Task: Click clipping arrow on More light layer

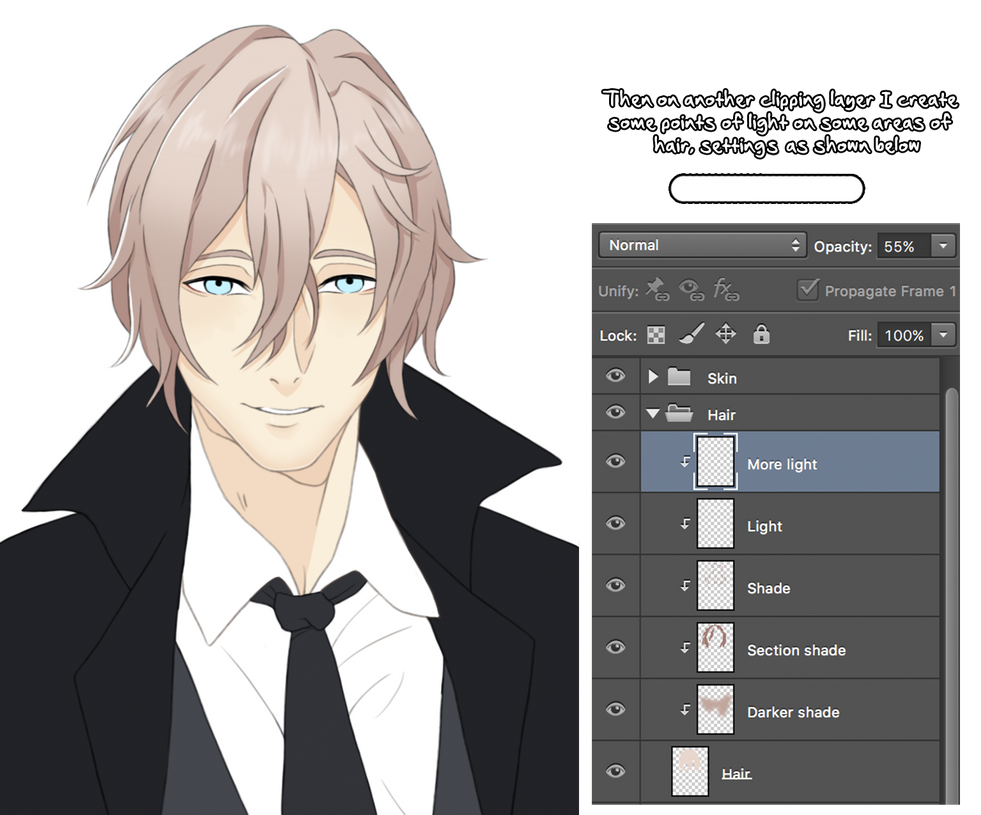Action: (686, 462)
